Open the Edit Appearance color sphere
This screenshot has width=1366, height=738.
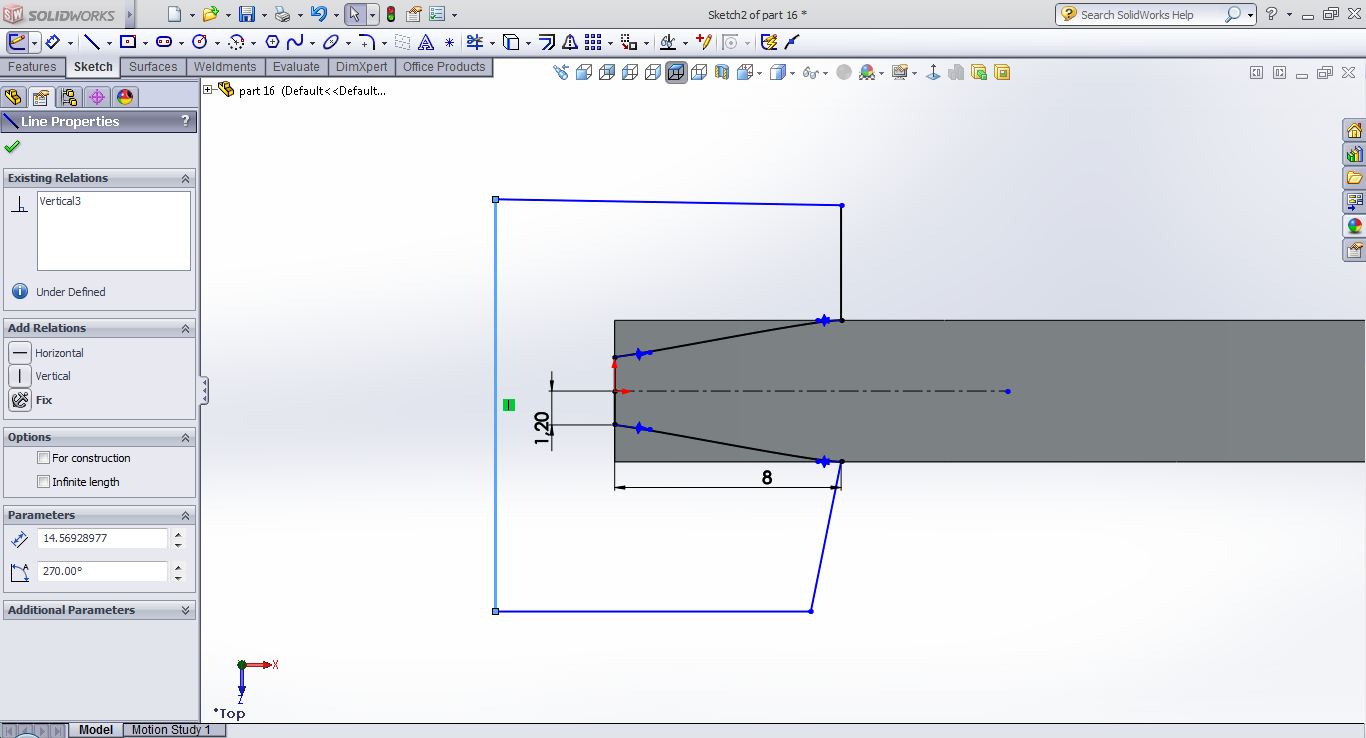867,72
